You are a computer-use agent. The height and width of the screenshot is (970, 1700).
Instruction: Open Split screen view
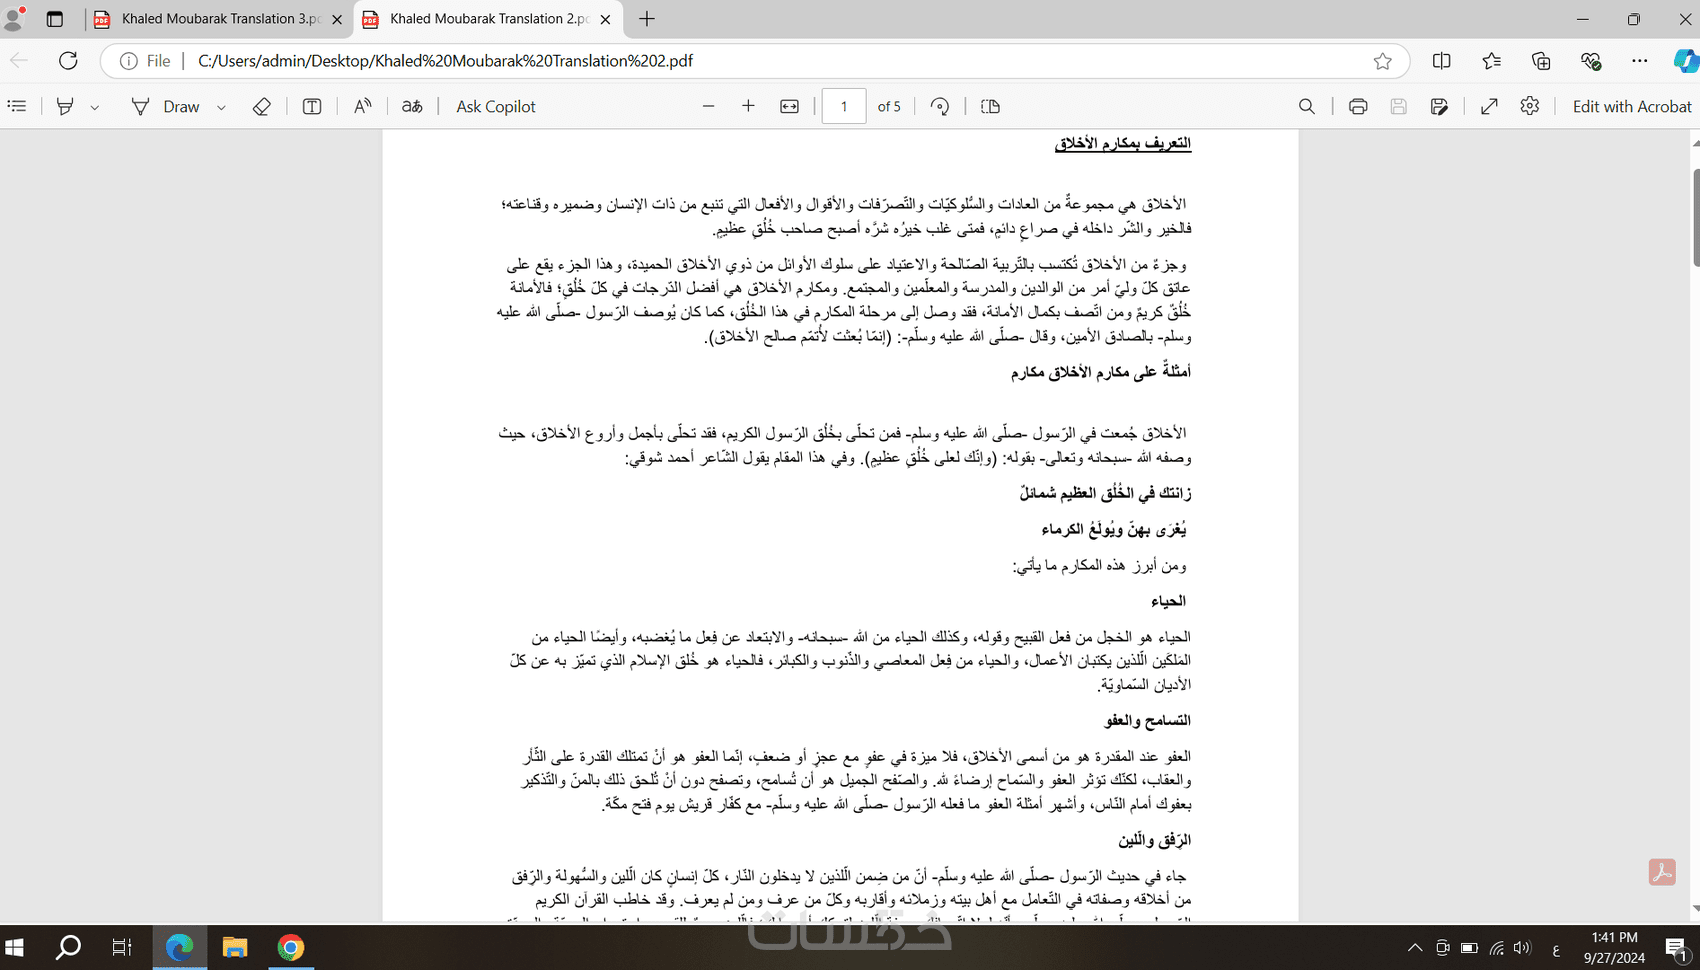point(1442,61)
